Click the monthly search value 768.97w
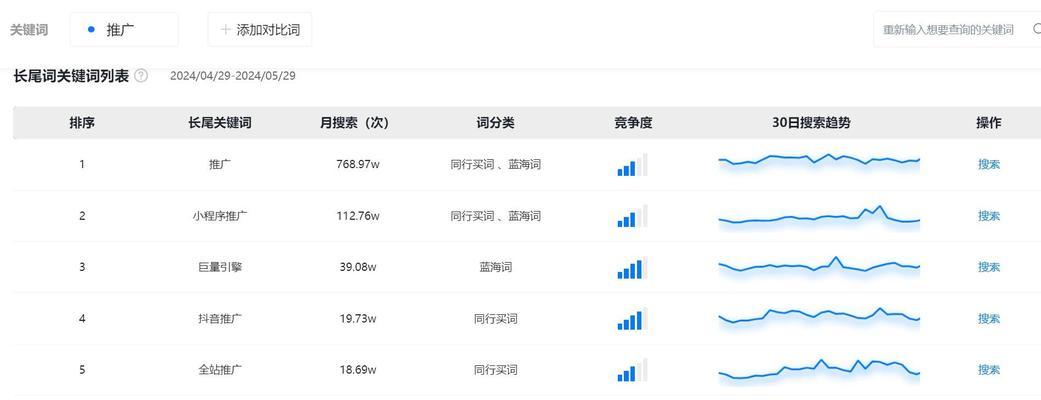 (x=358, y=165)
